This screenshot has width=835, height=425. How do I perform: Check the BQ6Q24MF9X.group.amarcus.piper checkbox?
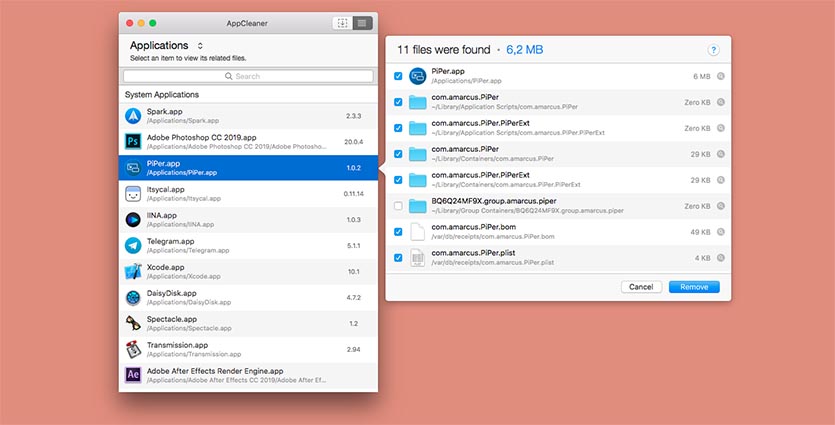pos(398,206)
